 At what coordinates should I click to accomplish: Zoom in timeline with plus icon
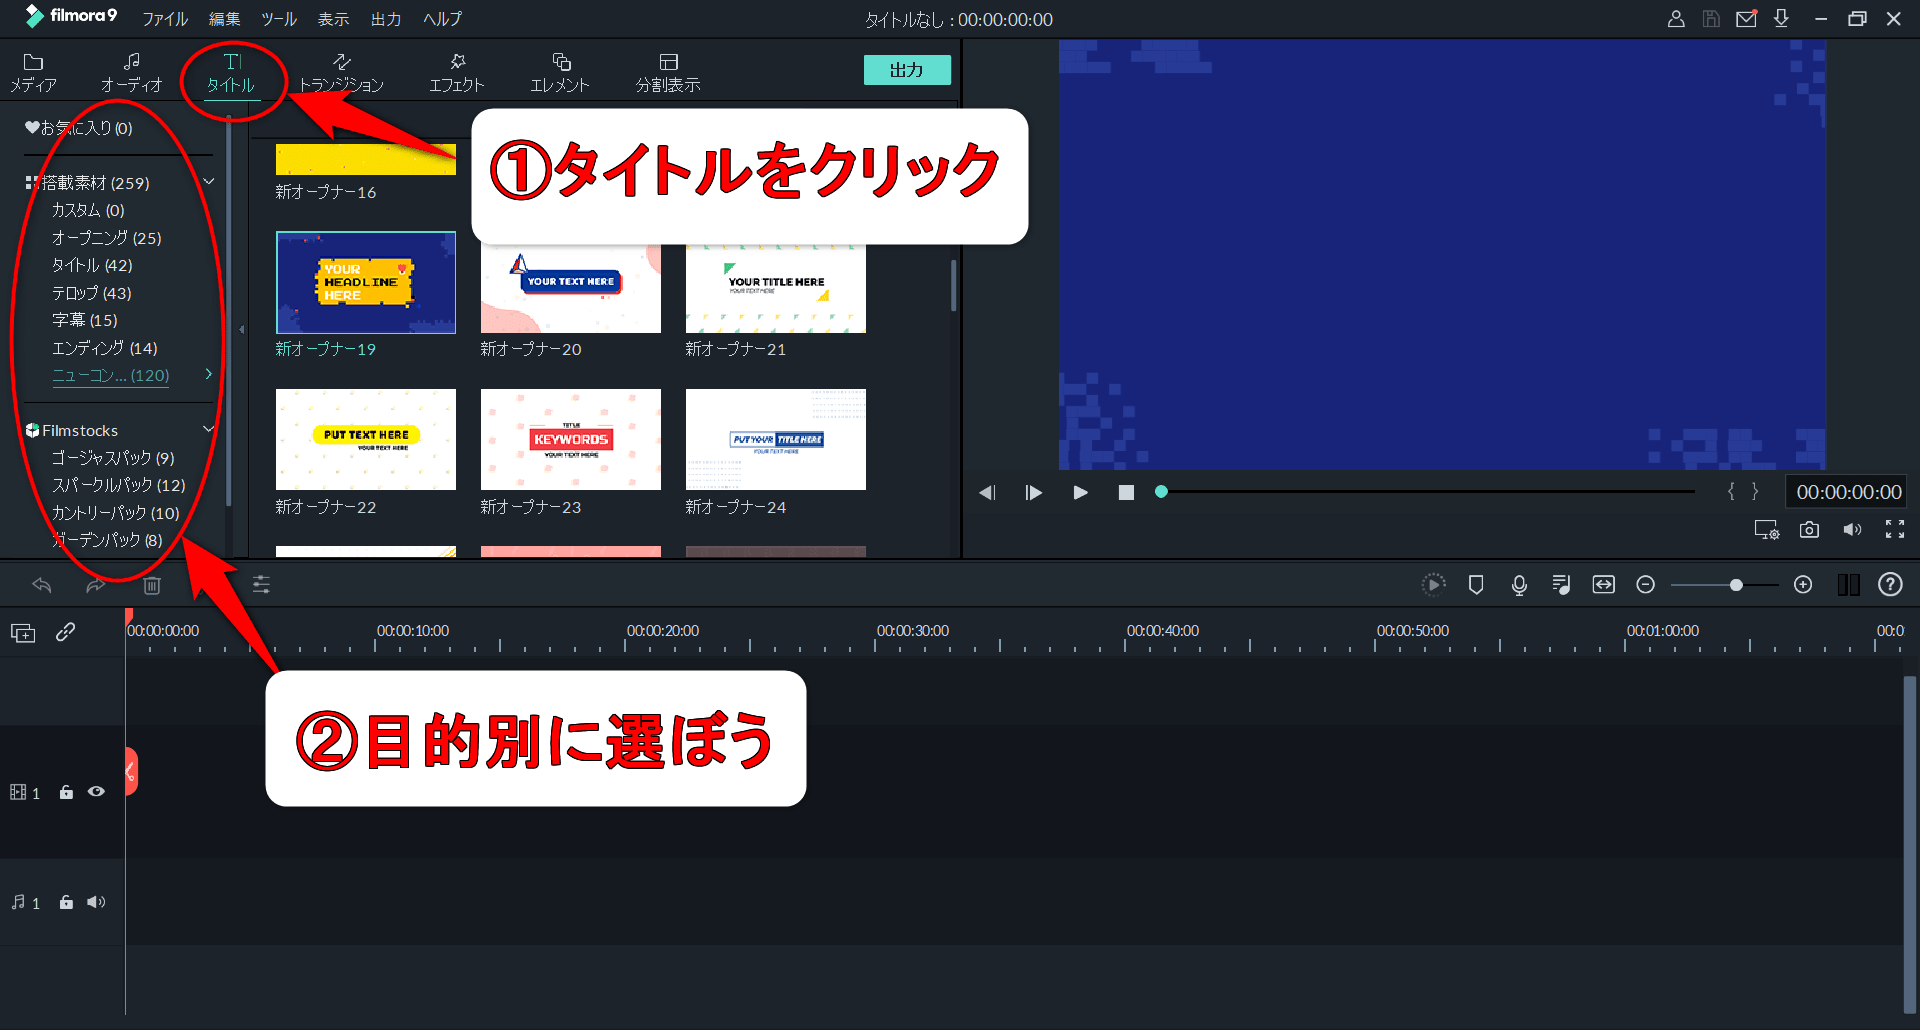[1803, 585]
